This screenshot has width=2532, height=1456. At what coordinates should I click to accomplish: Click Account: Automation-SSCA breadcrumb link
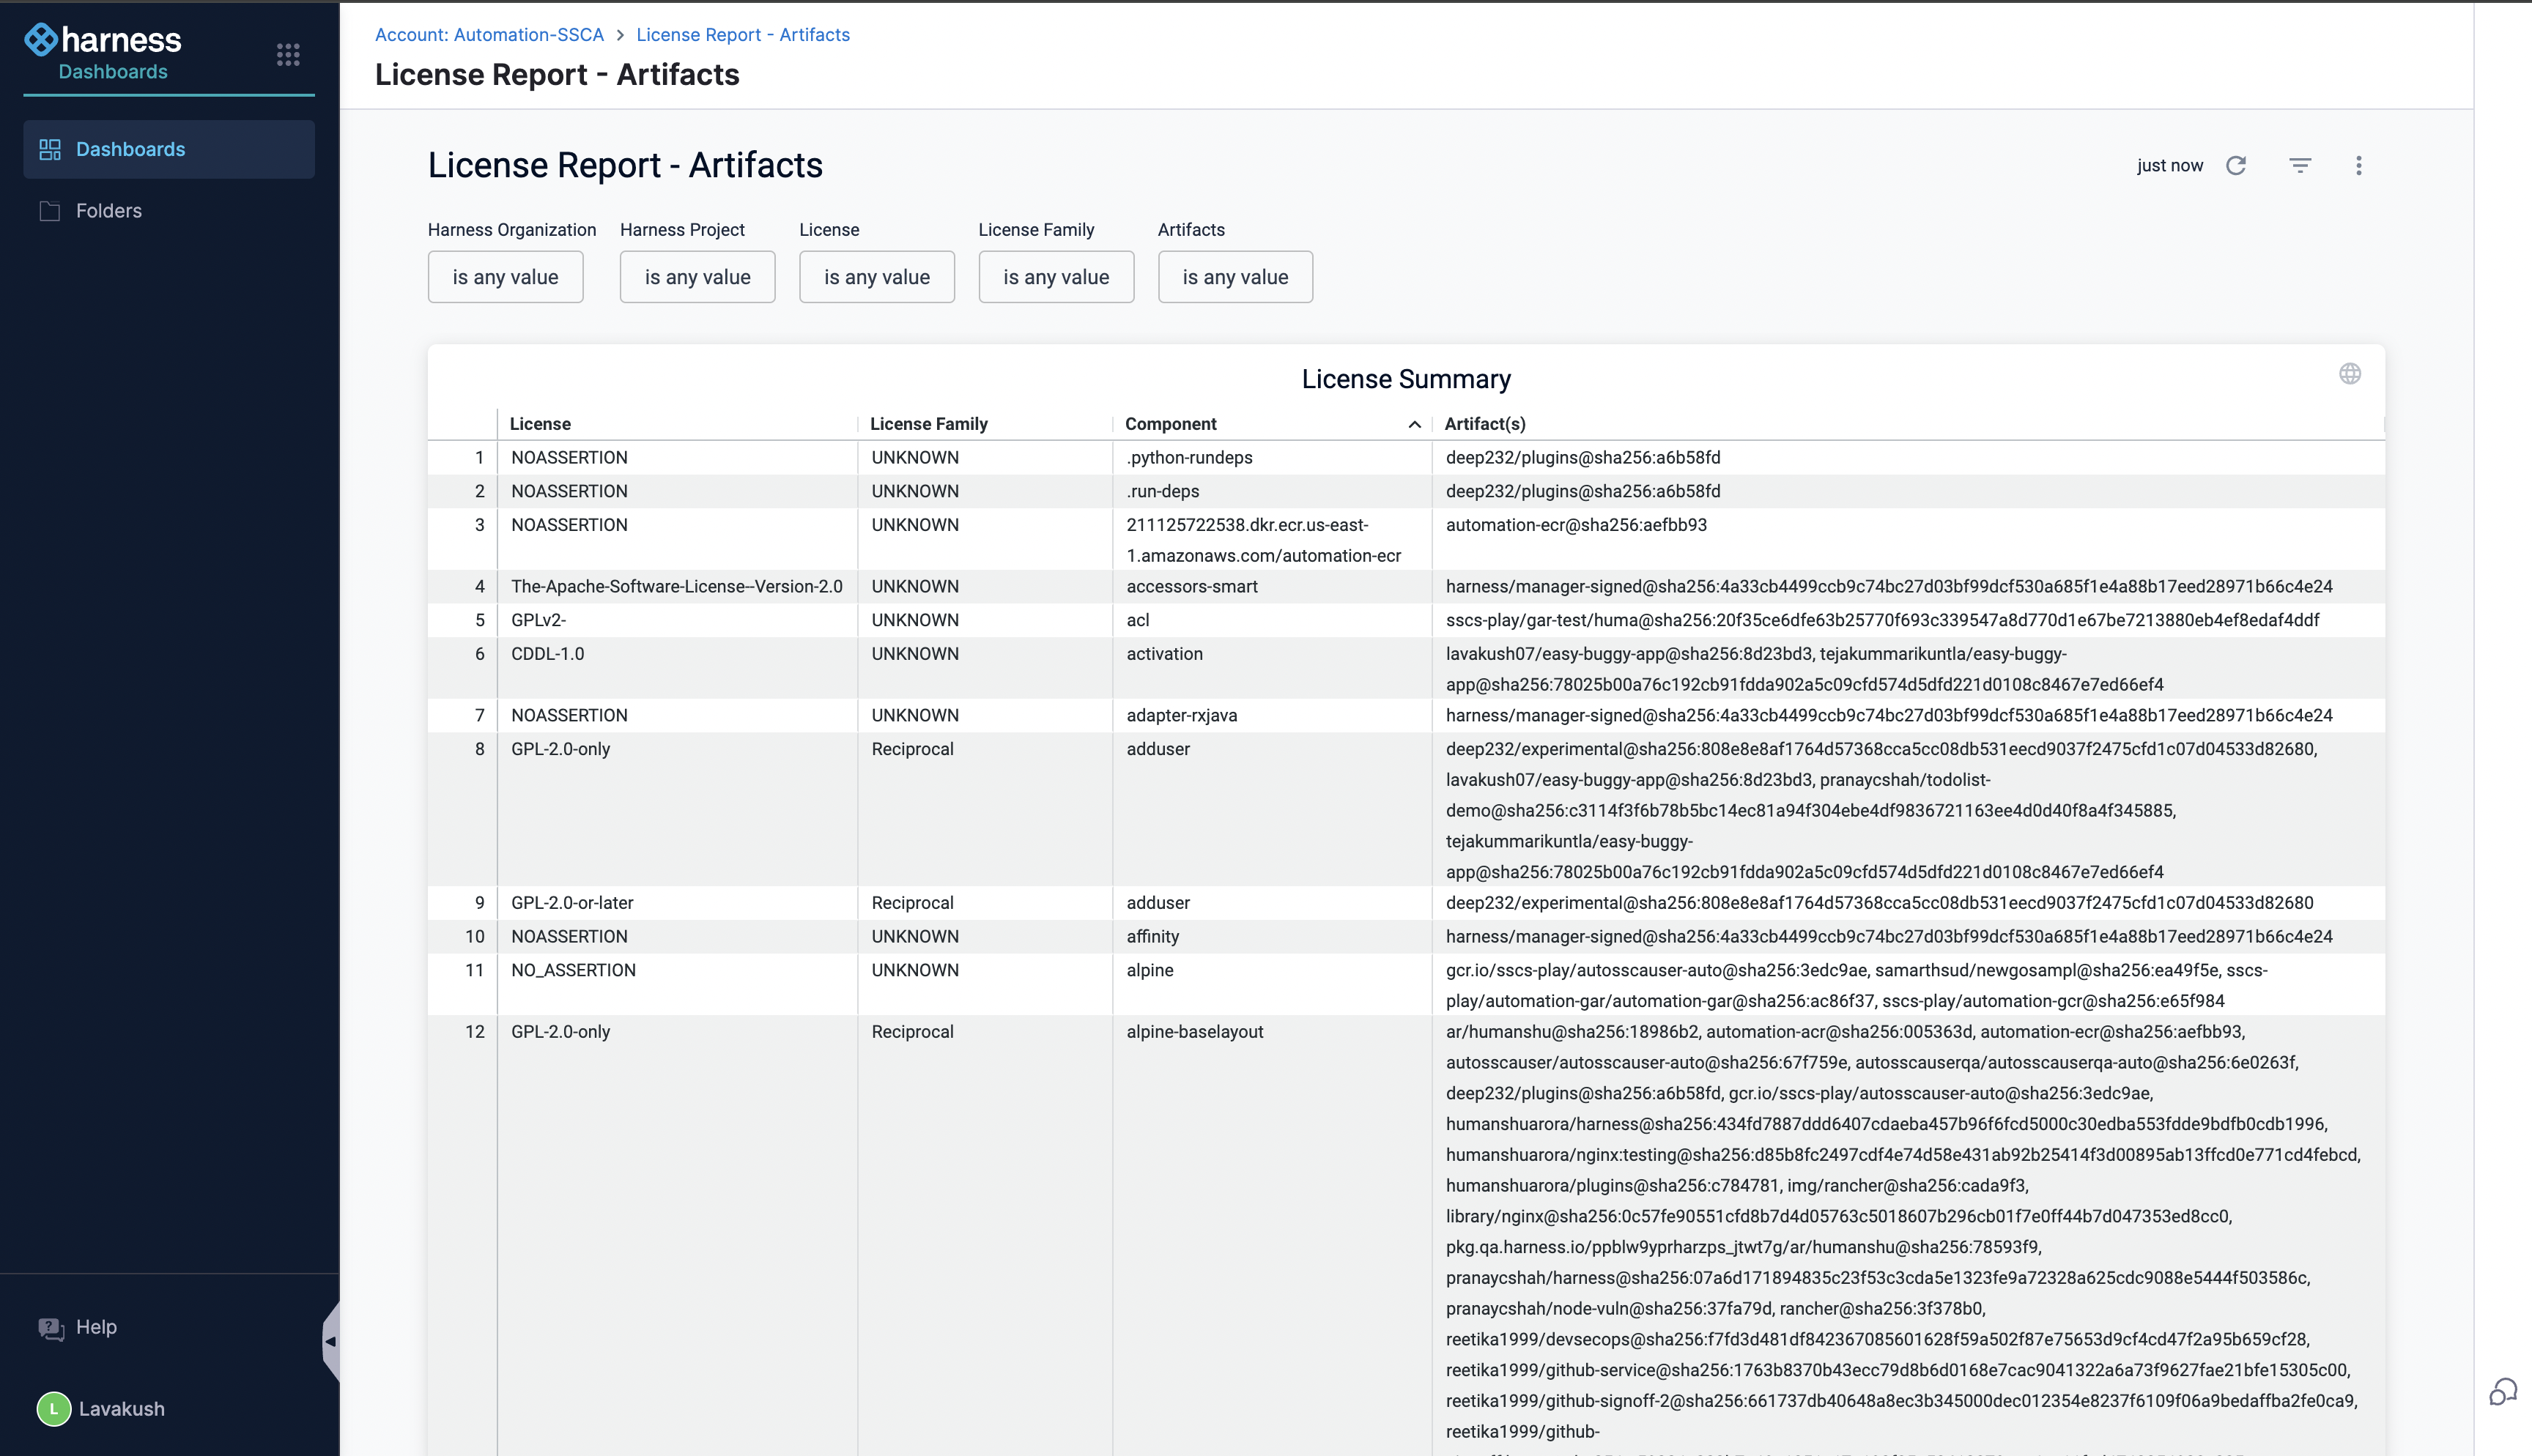[489, 35]
